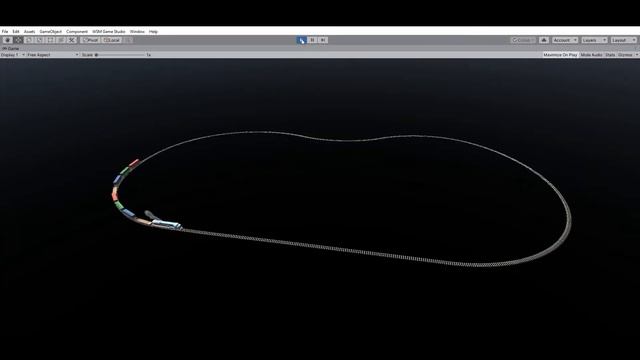The height and width of the screenshot is (360, 640).
Task: Select the Rect transform tool
Action: 50,40
